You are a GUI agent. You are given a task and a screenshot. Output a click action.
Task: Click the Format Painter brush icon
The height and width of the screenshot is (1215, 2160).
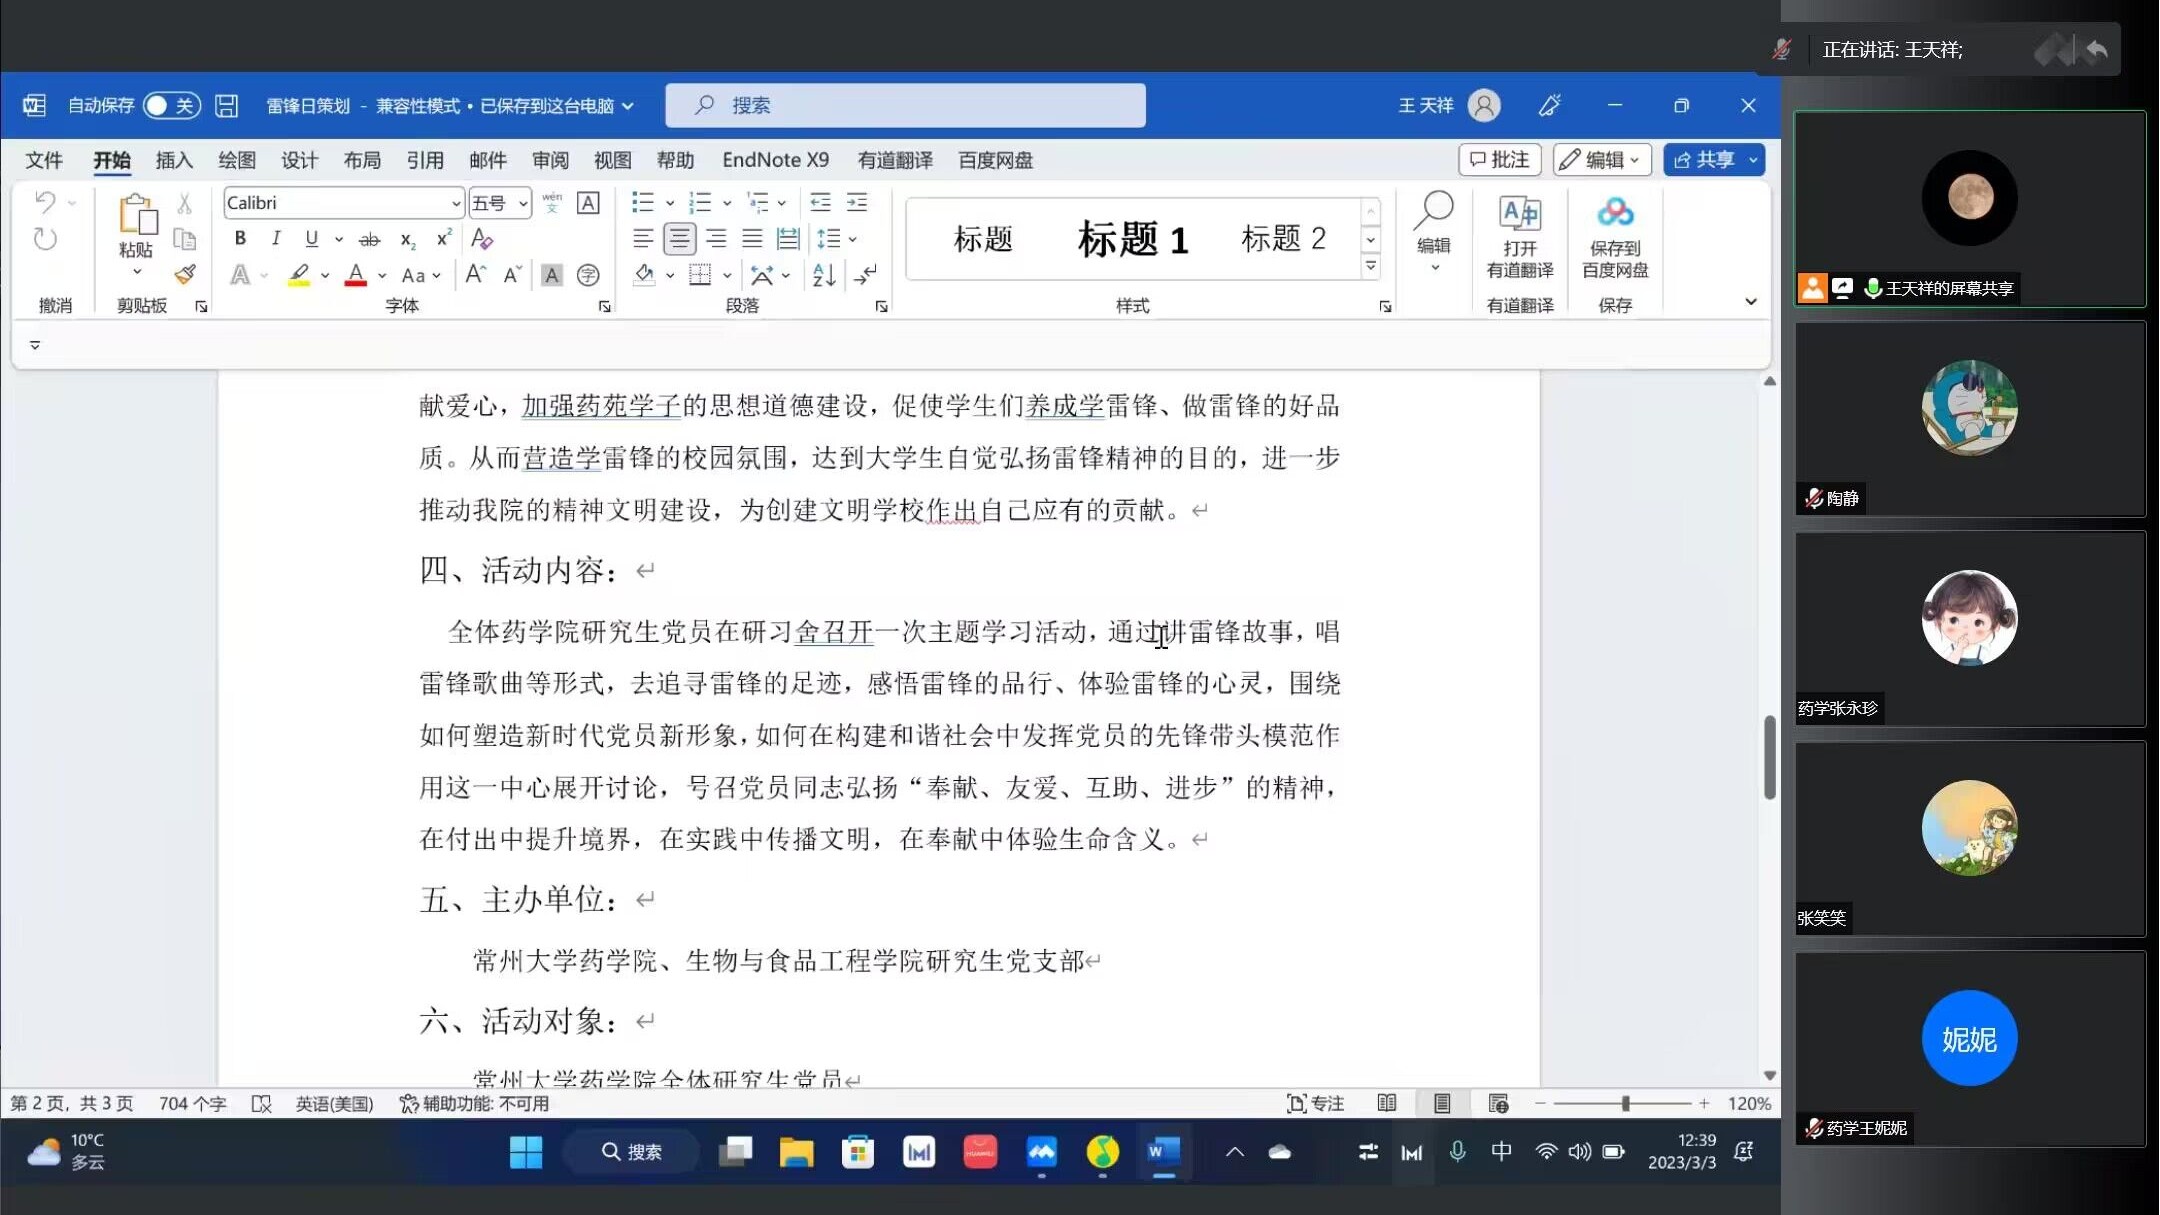click(184, 274)
